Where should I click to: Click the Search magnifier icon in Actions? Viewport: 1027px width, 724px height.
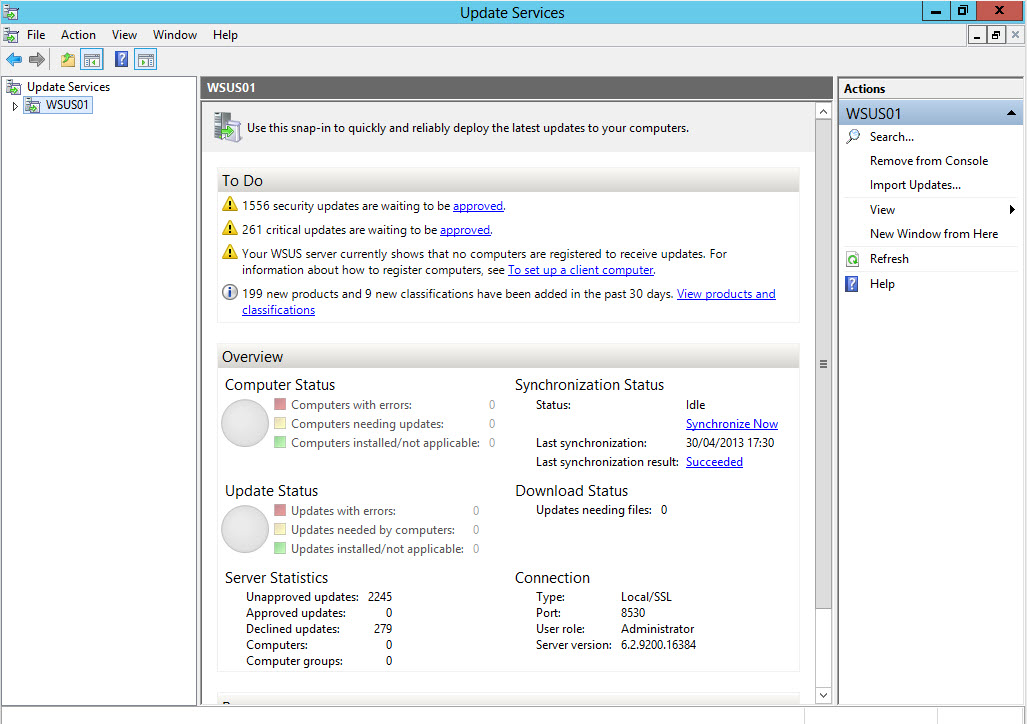(853, 136)
